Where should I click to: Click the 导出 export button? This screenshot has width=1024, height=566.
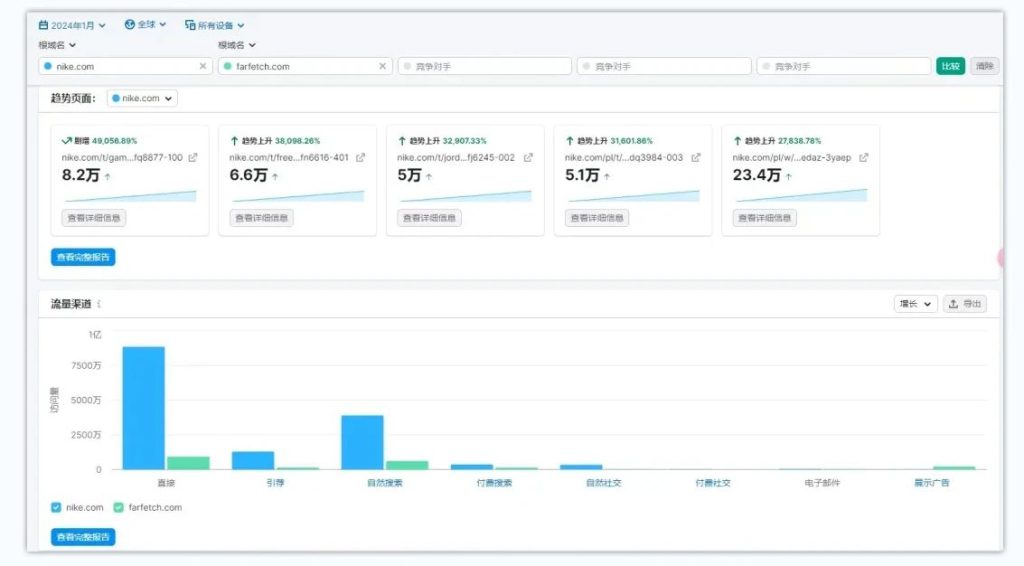[965, 304]
